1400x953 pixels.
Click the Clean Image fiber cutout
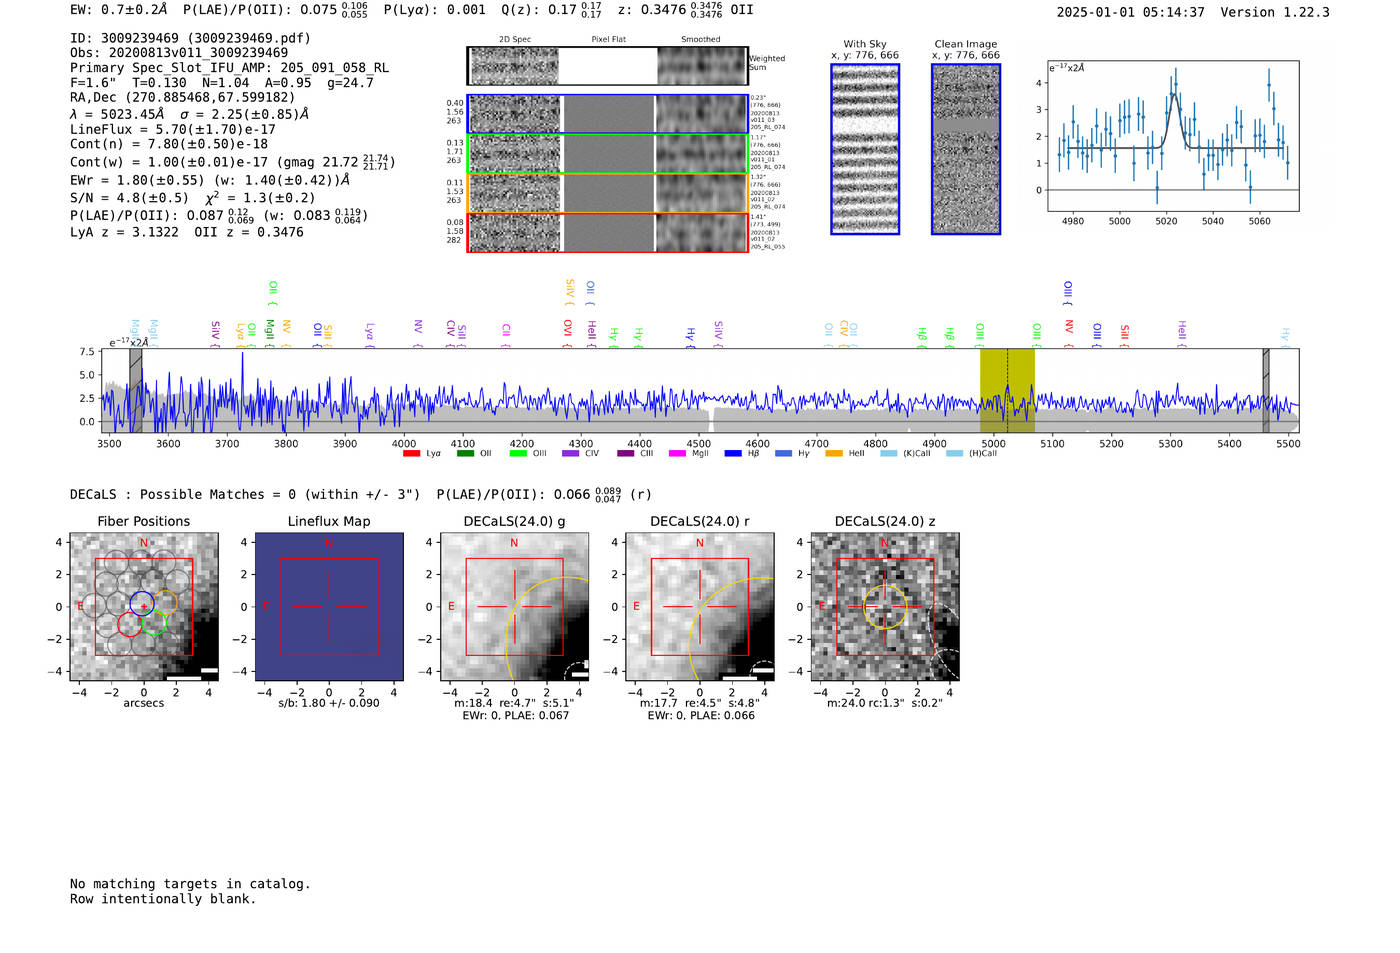click(x=966, y=149)
